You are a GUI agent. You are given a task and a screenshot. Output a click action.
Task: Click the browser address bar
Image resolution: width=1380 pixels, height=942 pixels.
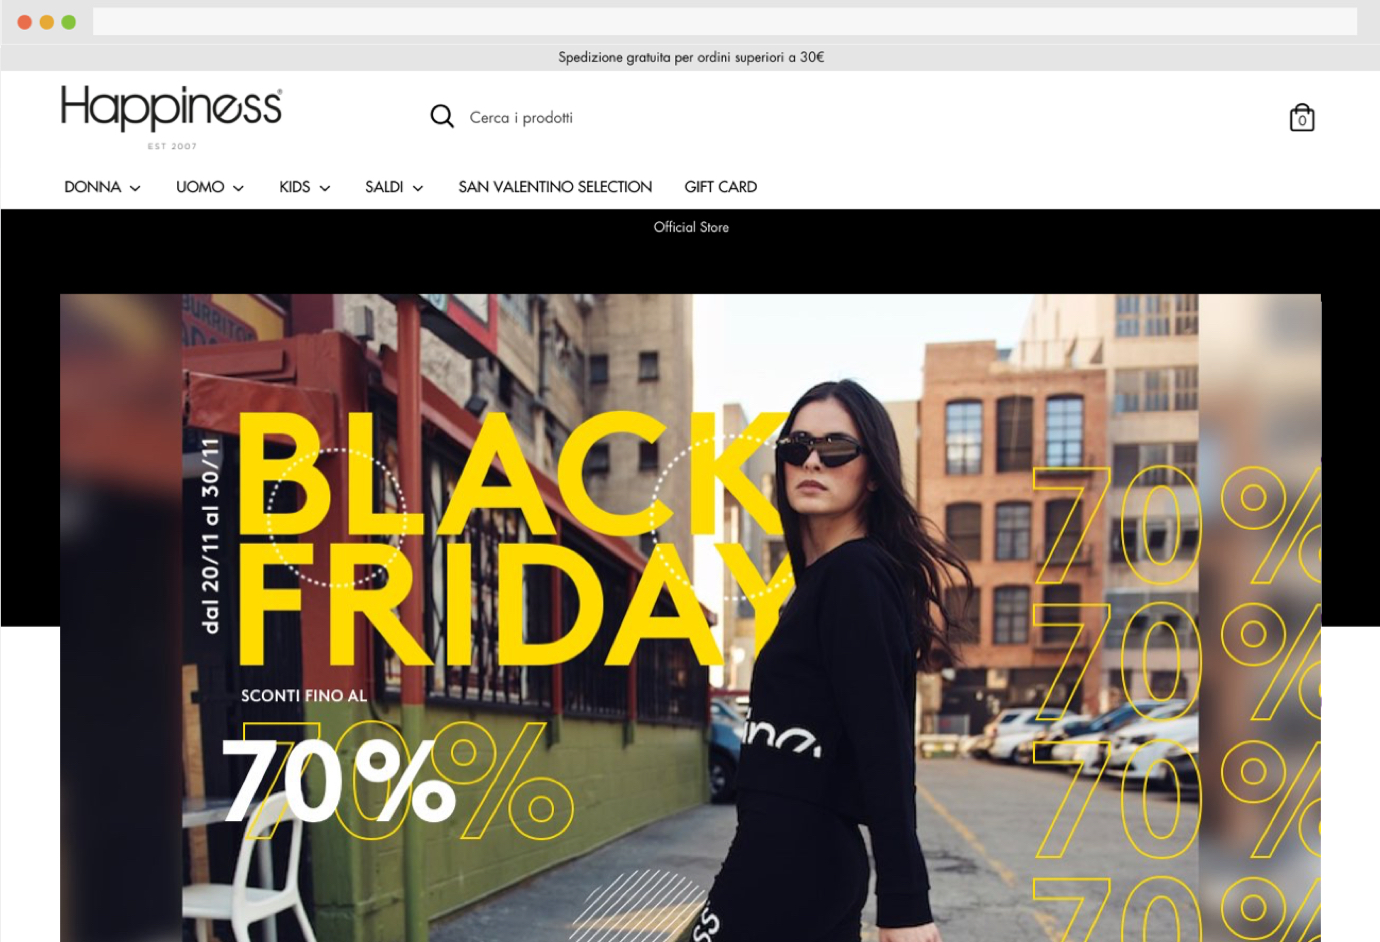coord(725,22)
